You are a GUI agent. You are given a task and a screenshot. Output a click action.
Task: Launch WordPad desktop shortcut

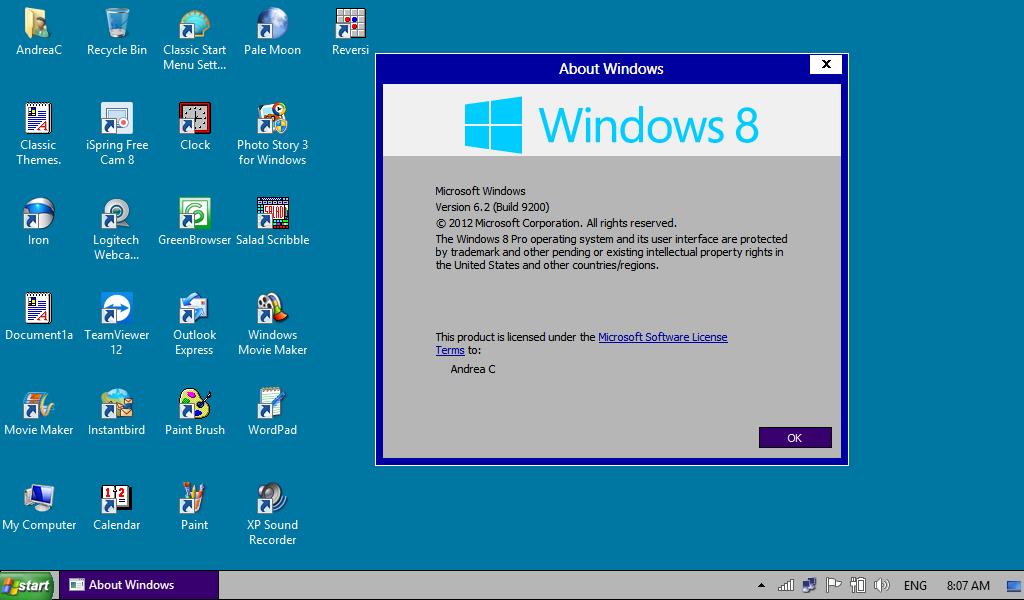(x=272, y=404)
